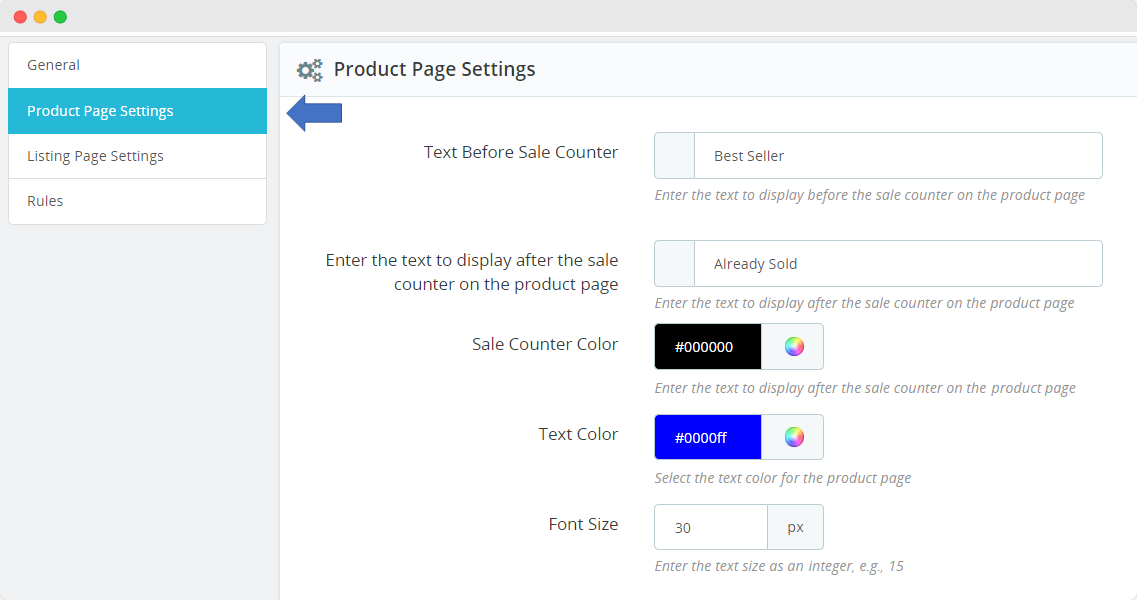Screen dimensions: 1137x600
Task: Open the General settings tab
Action: [137, 65]
